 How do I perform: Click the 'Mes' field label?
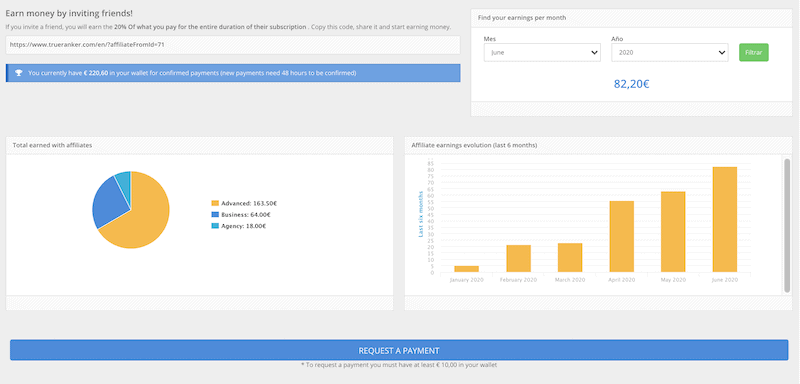click(x=490, y=39)
